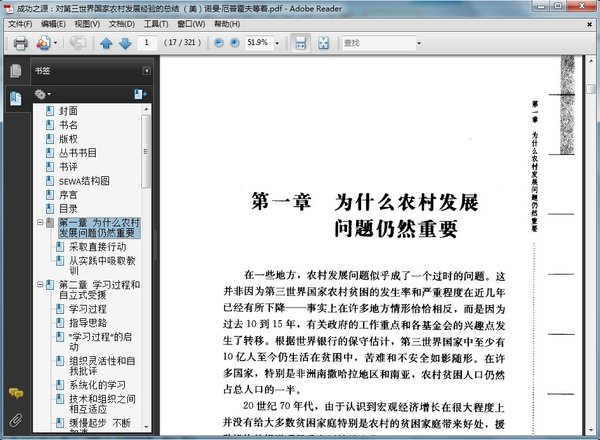Toggle the Bookmarks panel icon
Image resolution: width=600 pixels, height=440 pixels.
point(16,99)
